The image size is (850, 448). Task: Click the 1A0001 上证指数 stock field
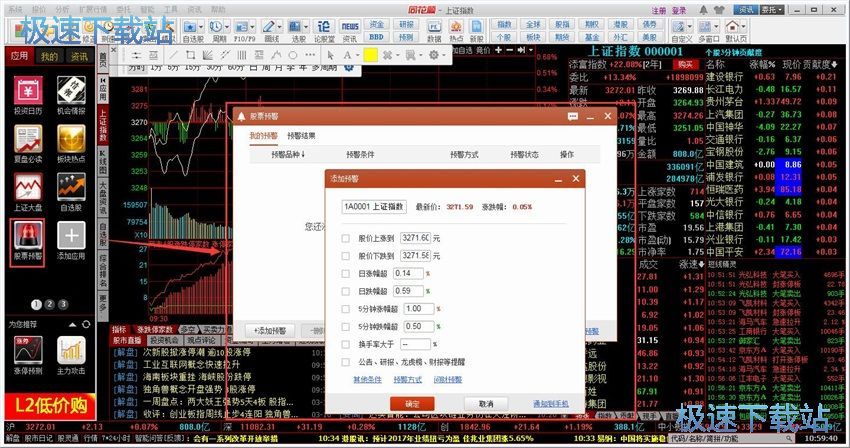pyautogui.click(x=374, y=207)
